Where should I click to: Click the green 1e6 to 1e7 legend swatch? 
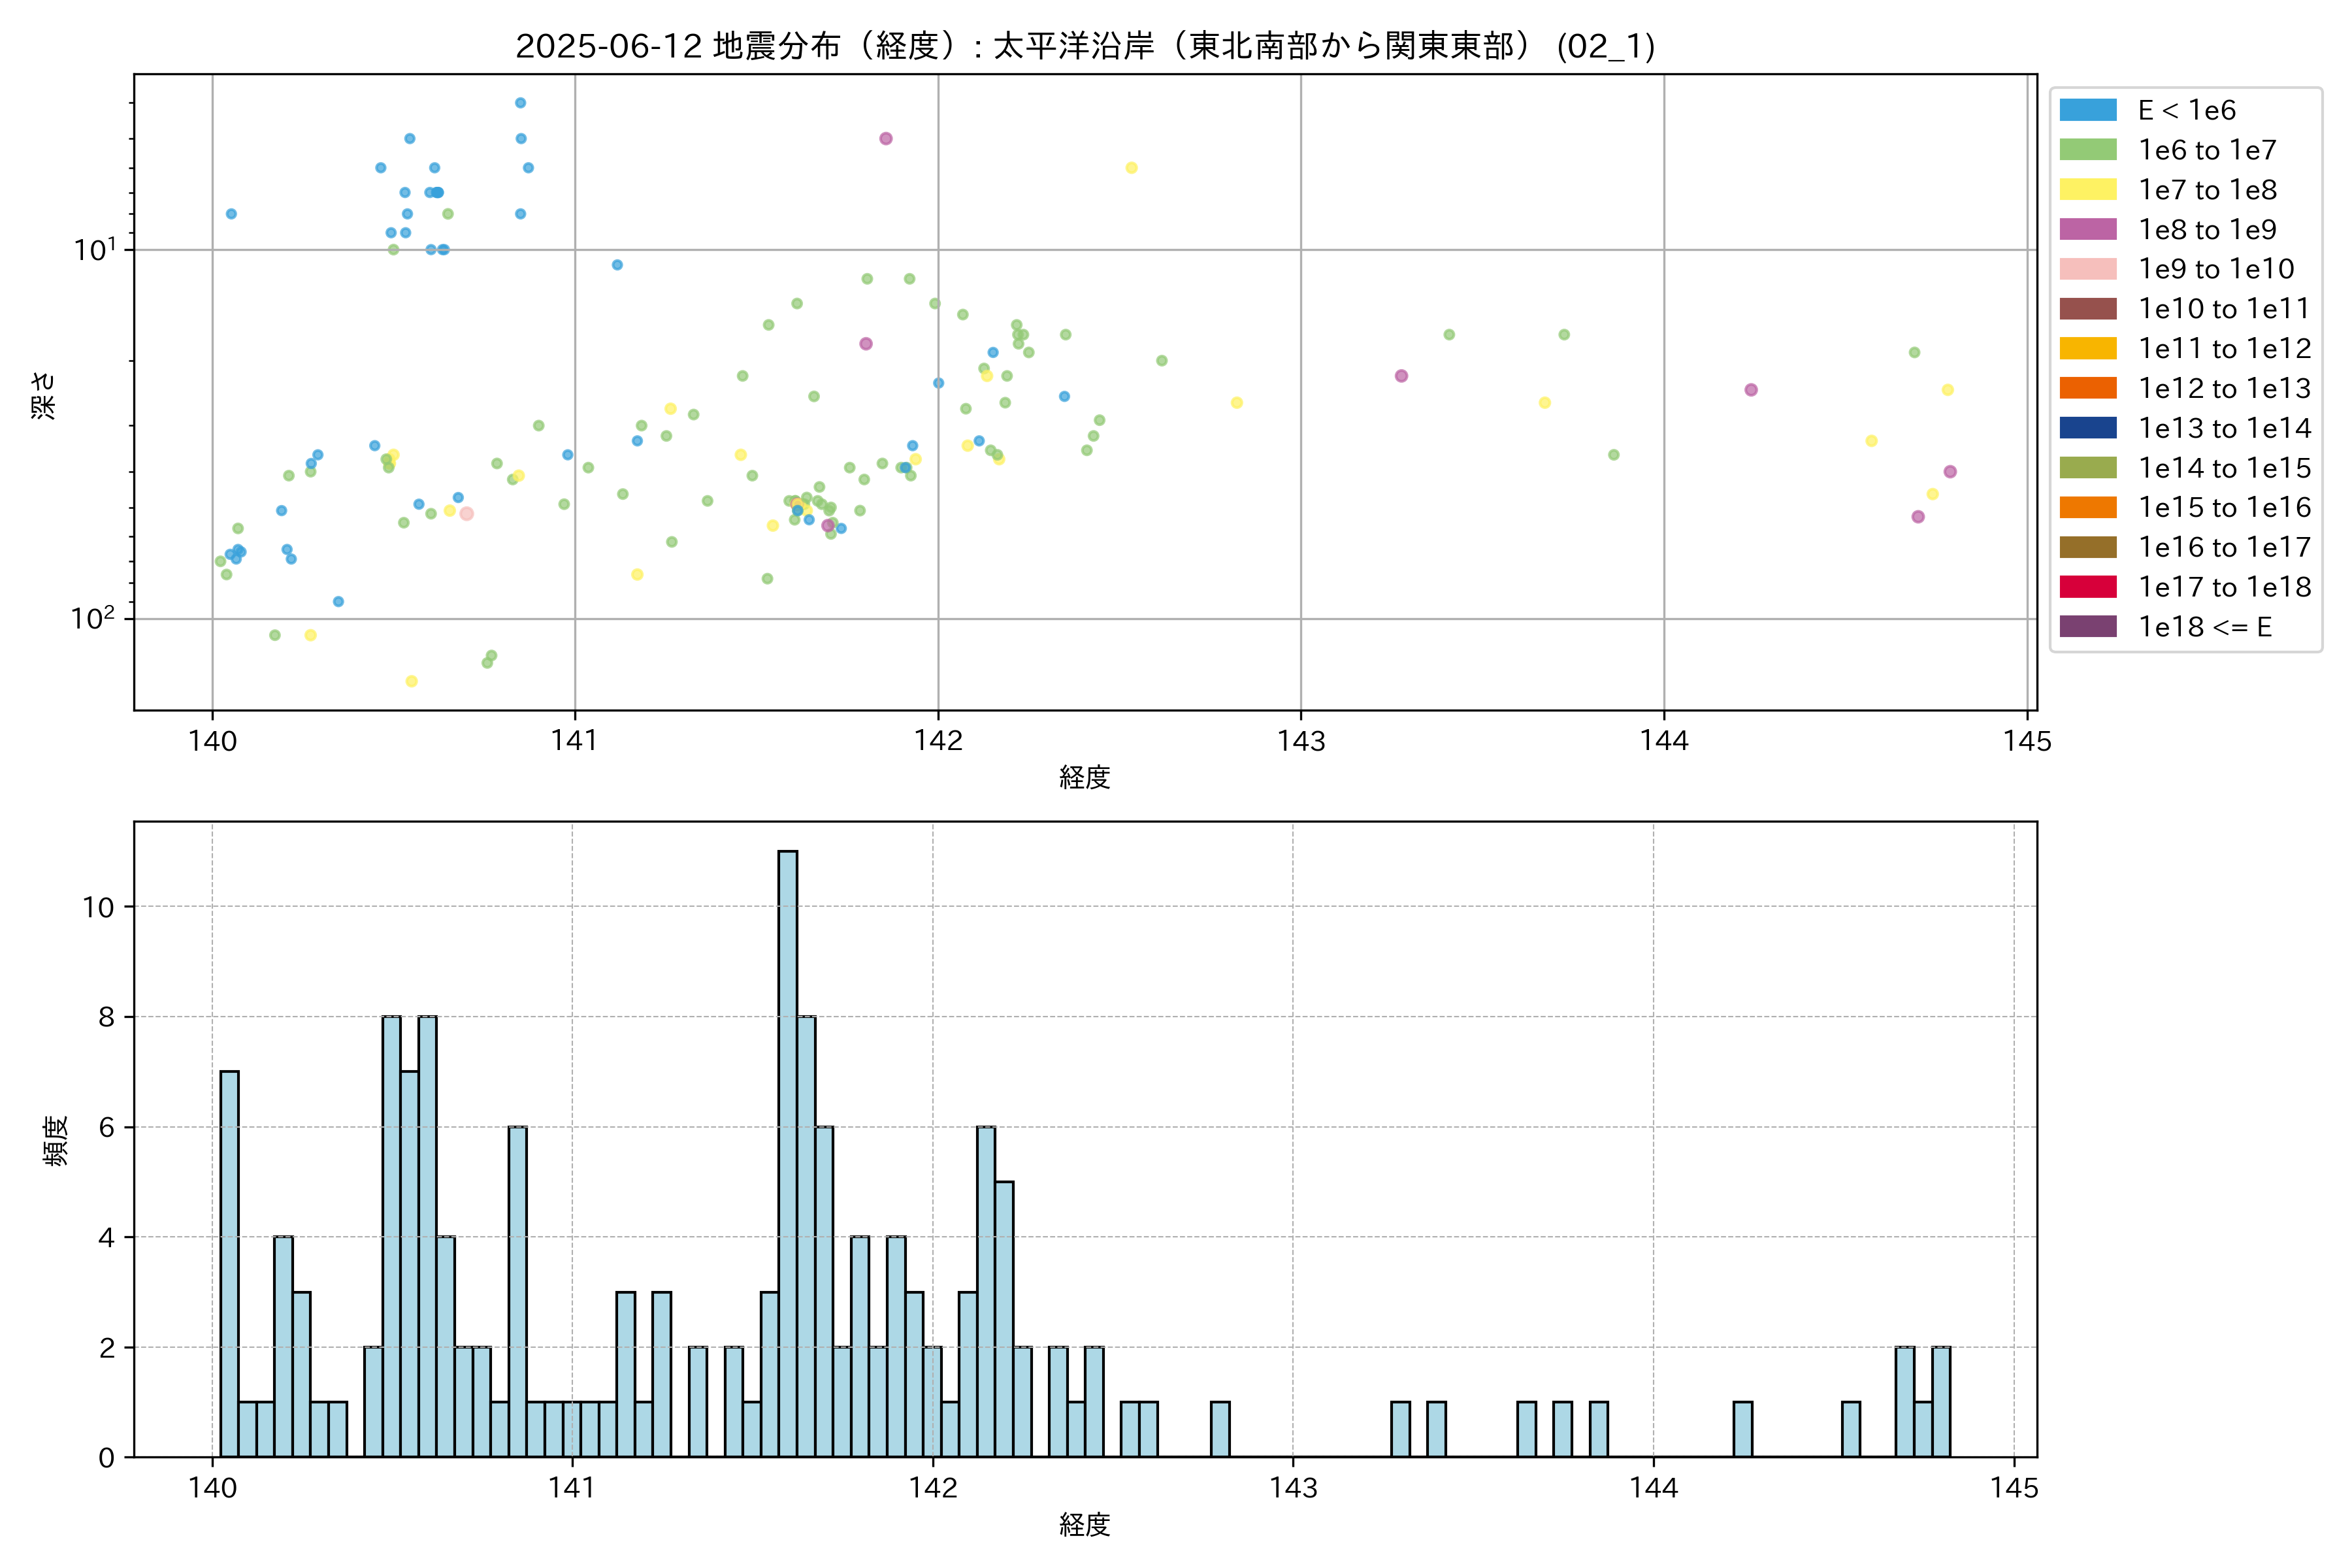point(2087,150)
